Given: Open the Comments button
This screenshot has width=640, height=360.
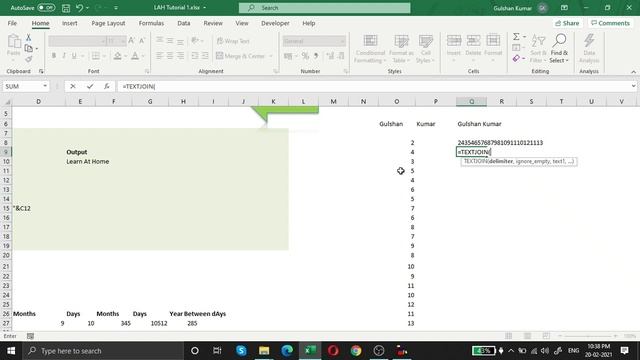Looking at the screenshot, I should coord(611,23).
